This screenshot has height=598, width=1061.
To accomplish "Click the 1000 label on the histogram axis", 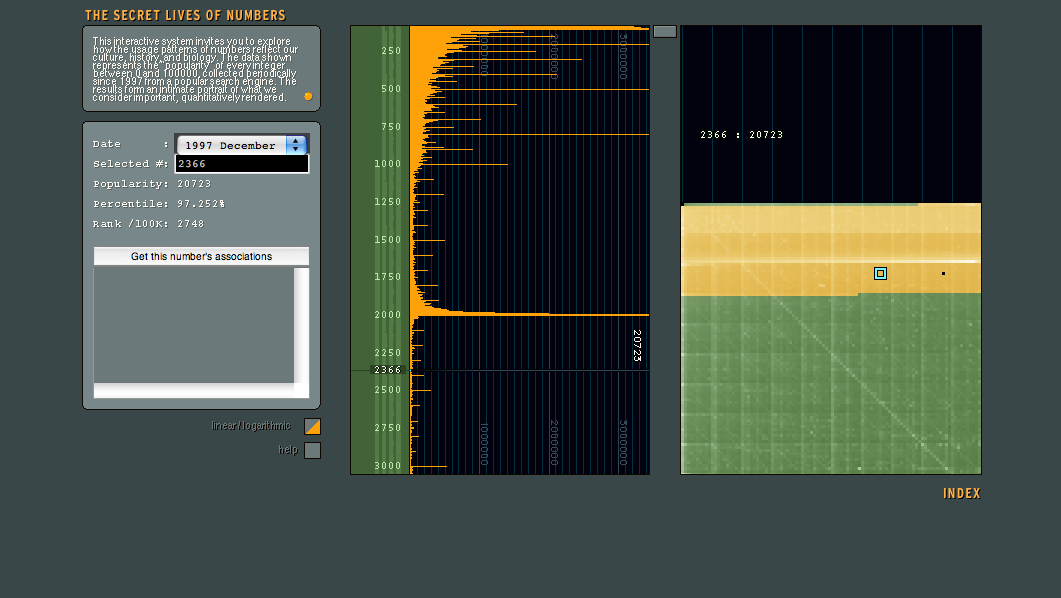I will pyautogui.click(x=387, y=164).
